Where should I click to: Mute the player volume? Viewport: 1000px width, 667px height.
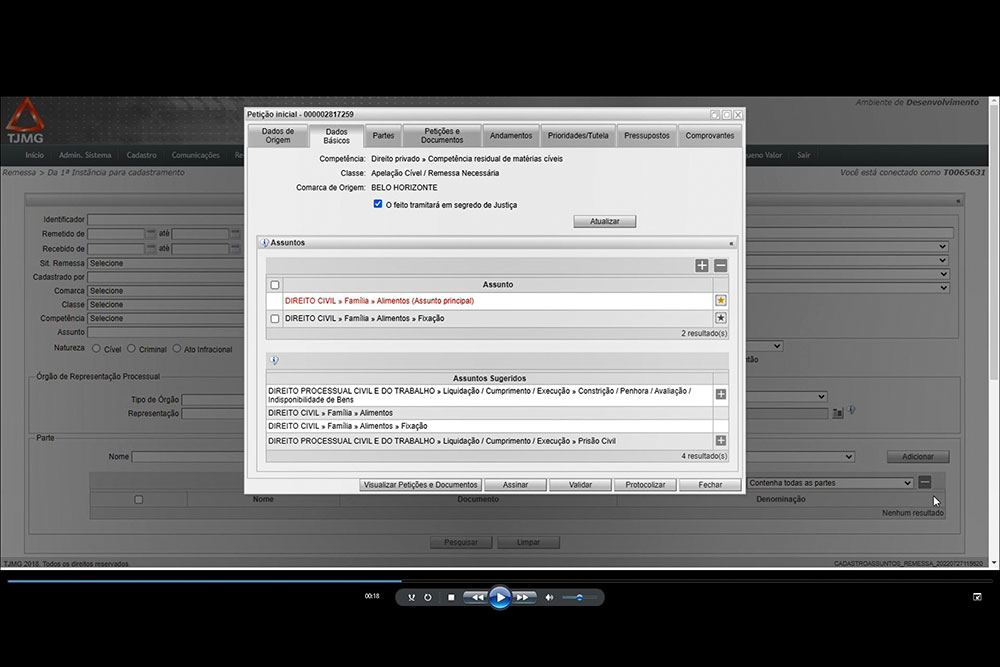coord(549,597)
